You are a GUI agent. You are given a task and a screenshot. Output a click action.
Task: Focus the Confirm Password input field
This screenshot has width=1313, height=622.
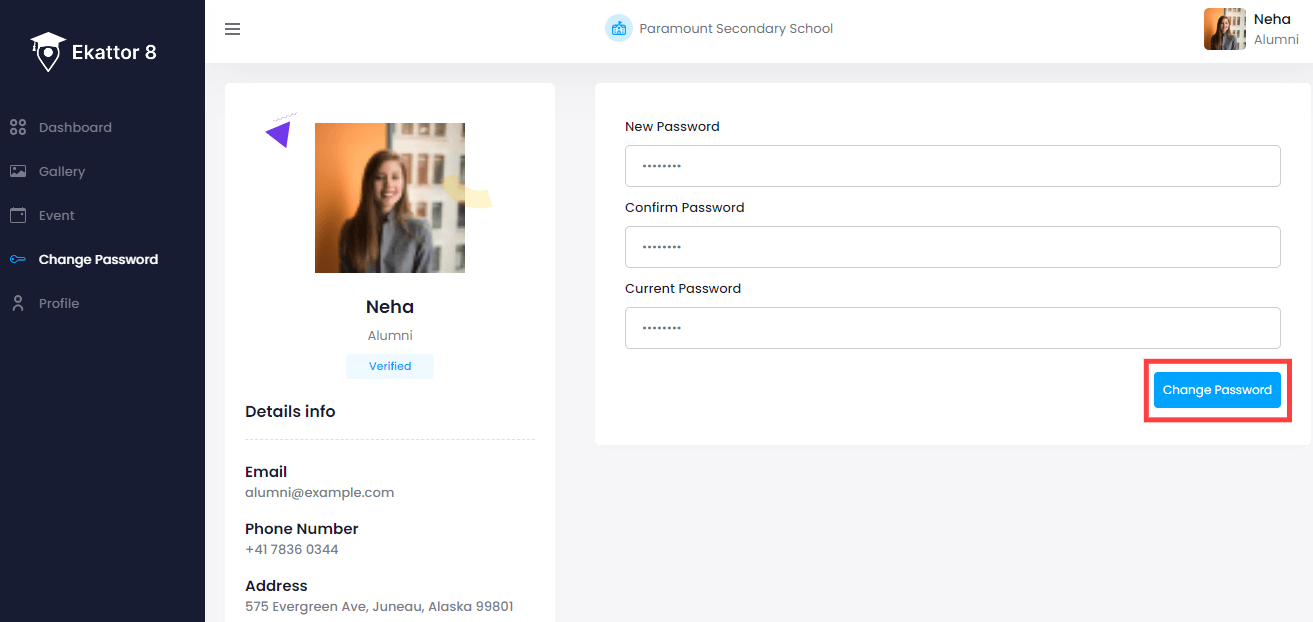[952, 247]
